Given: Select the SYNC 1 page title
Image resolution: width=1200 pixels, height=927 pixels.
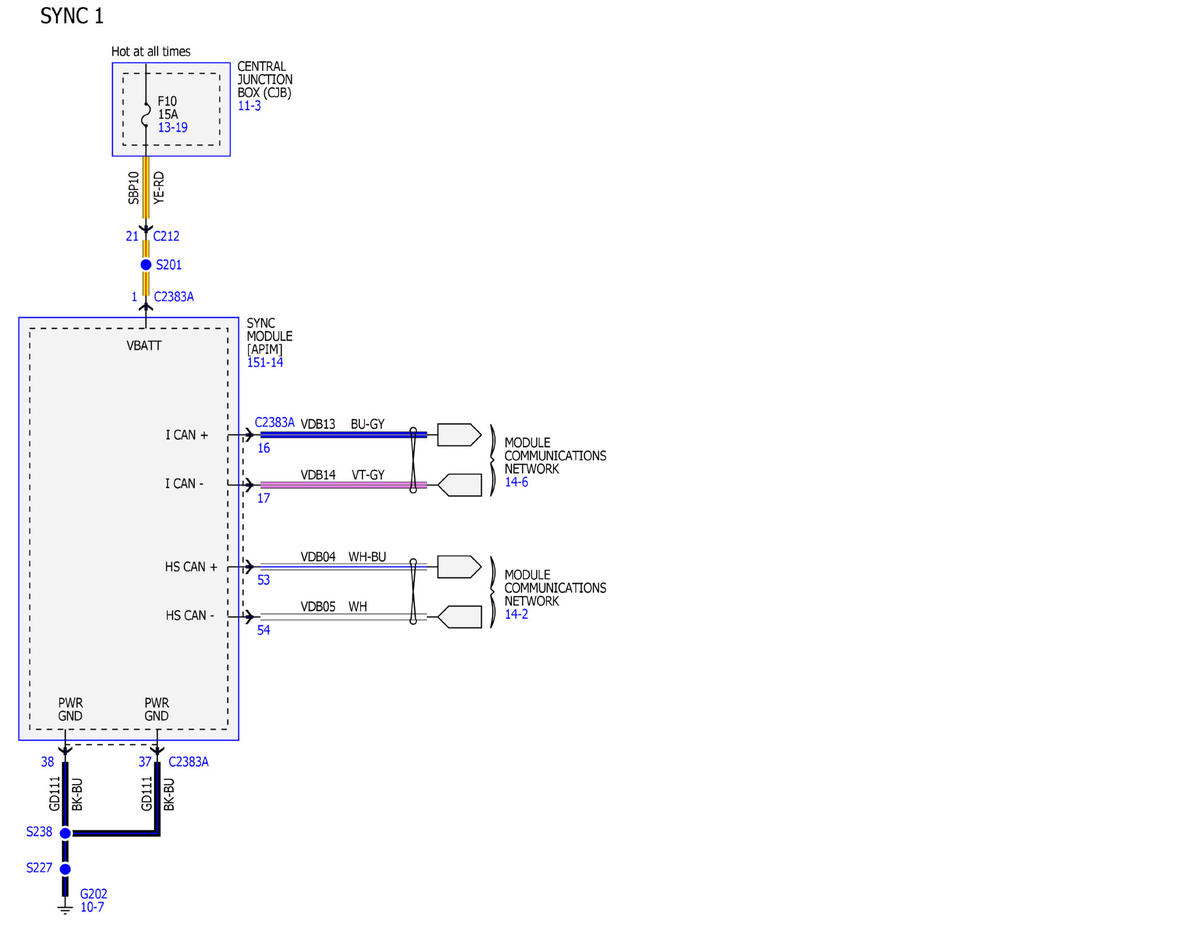Looking at the screenshot, I should click(x=72, y=16).
